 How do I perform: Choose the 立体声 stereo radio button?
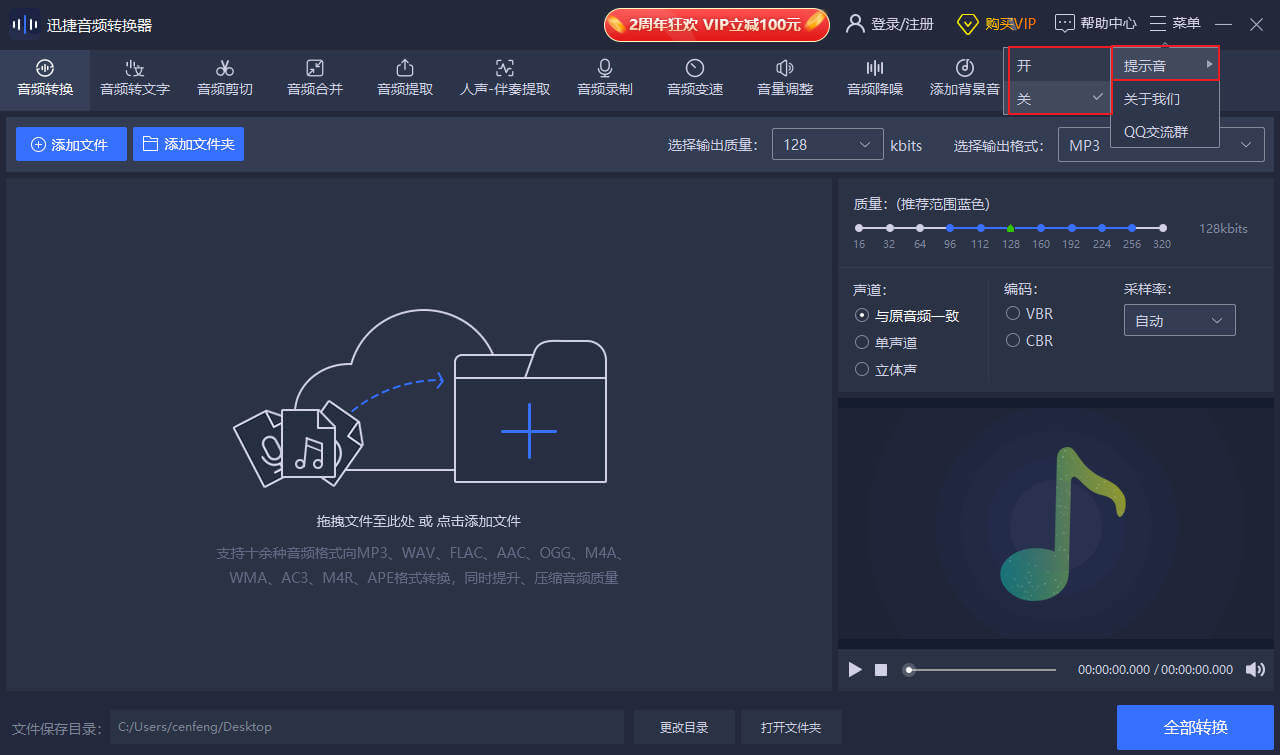pos(862,370)
